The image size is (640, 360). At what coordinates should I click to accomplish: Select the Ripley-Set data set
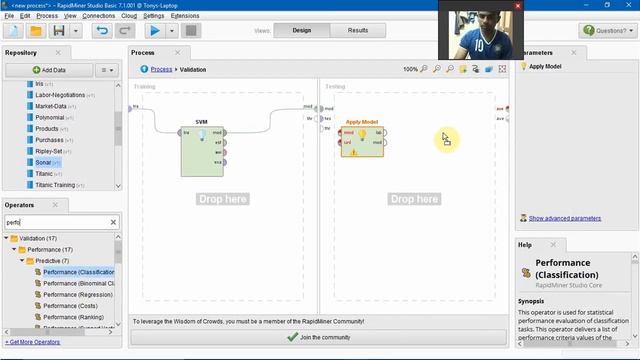49,151
